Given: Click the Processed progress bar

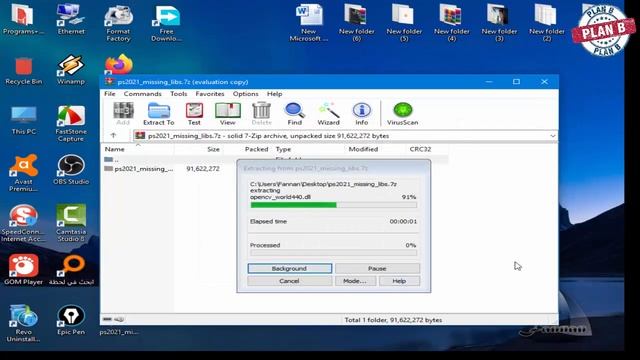Looking at the screenshot, I should pyautogui.click(x=334, y=253).
